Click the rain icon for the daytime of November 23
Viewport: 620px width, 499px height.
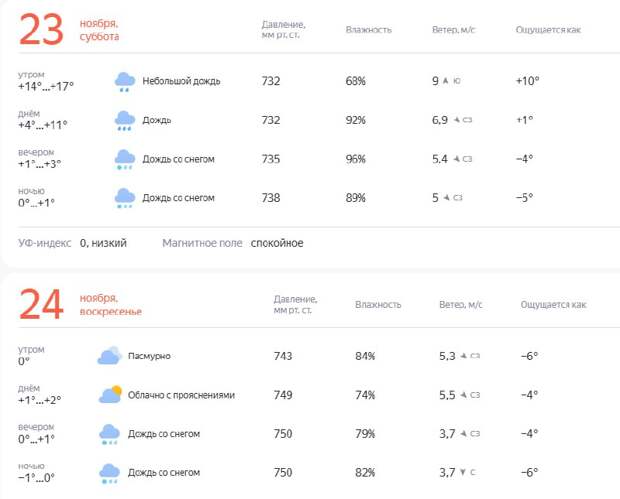coord(125,121)
